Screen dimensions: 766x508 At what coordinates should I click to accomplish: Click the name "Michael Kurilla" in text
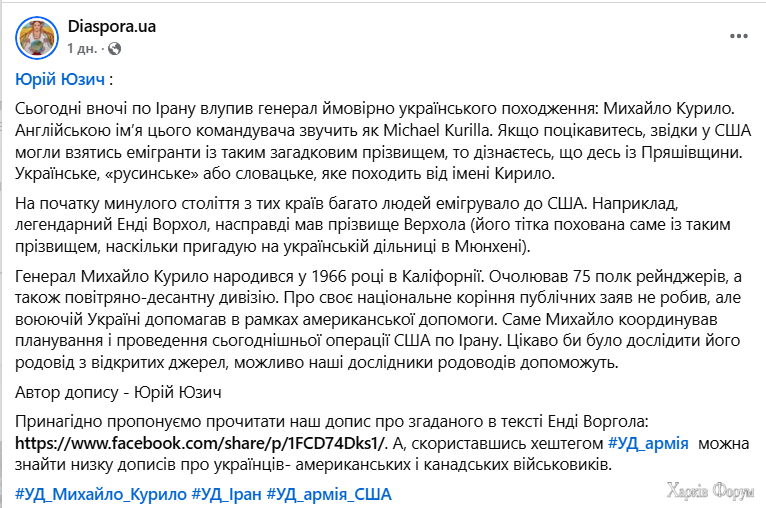pos(436,130)
